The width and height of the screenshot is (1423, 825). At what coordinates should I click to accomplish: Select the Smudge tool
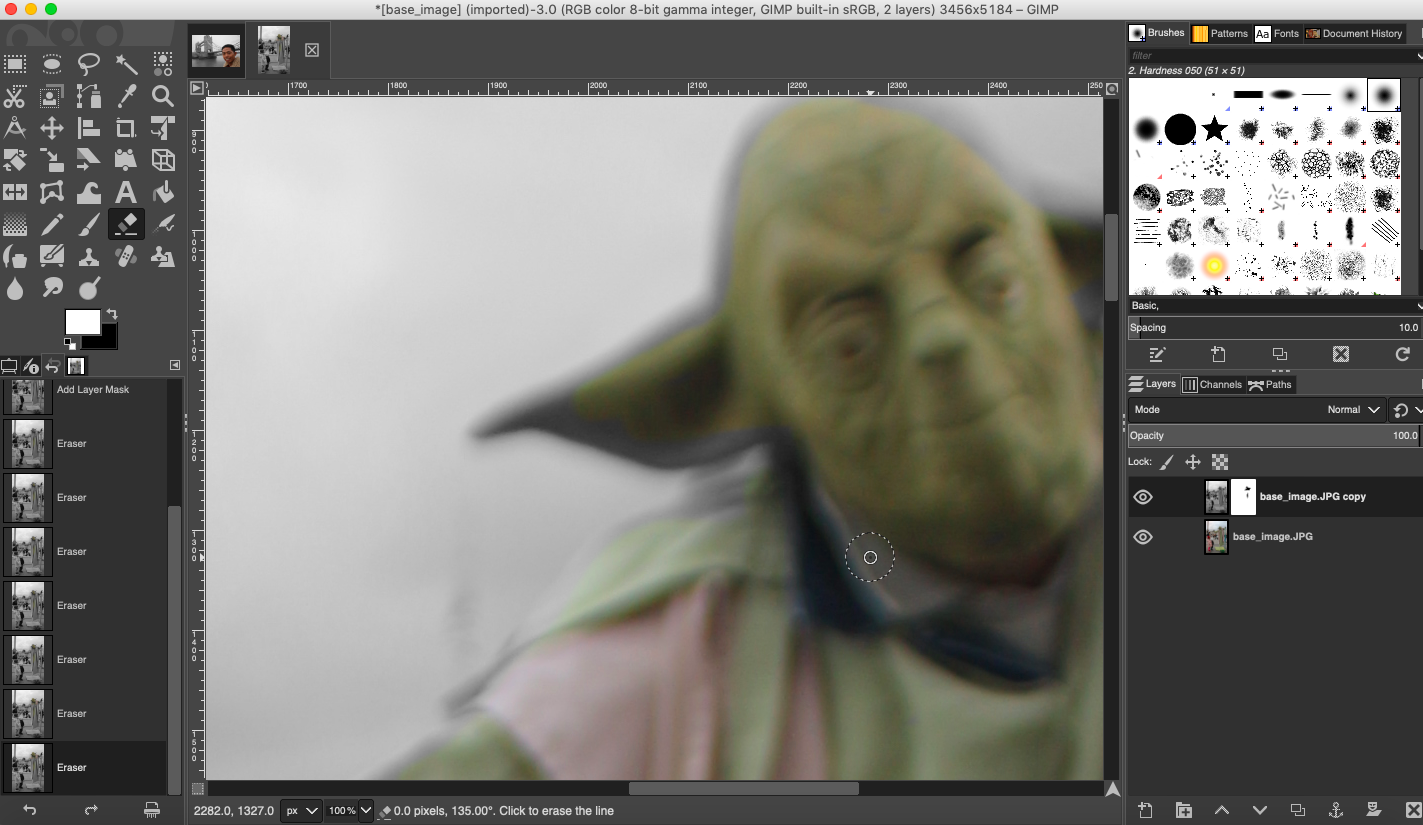click(x=52, y=288)
